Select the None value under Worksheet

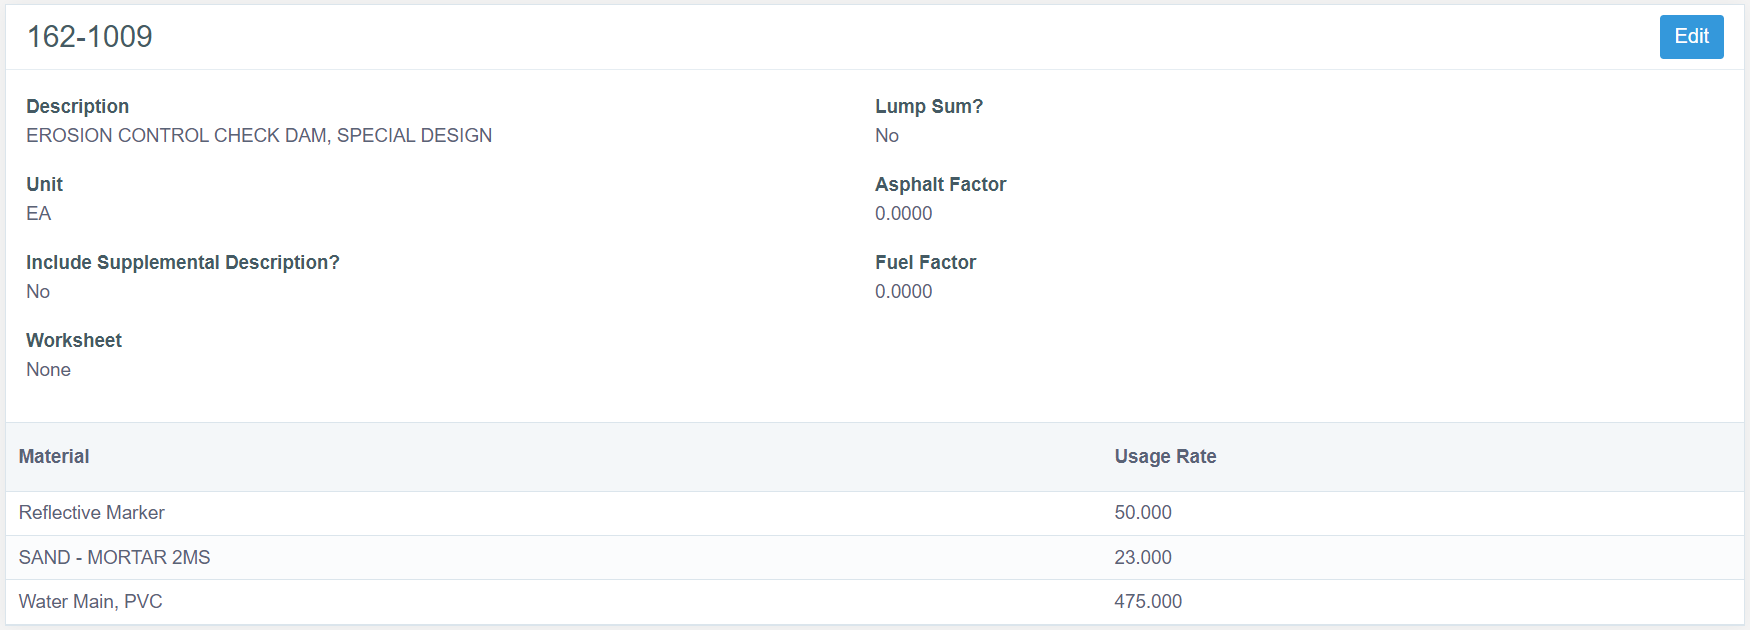tap(48, 369)
